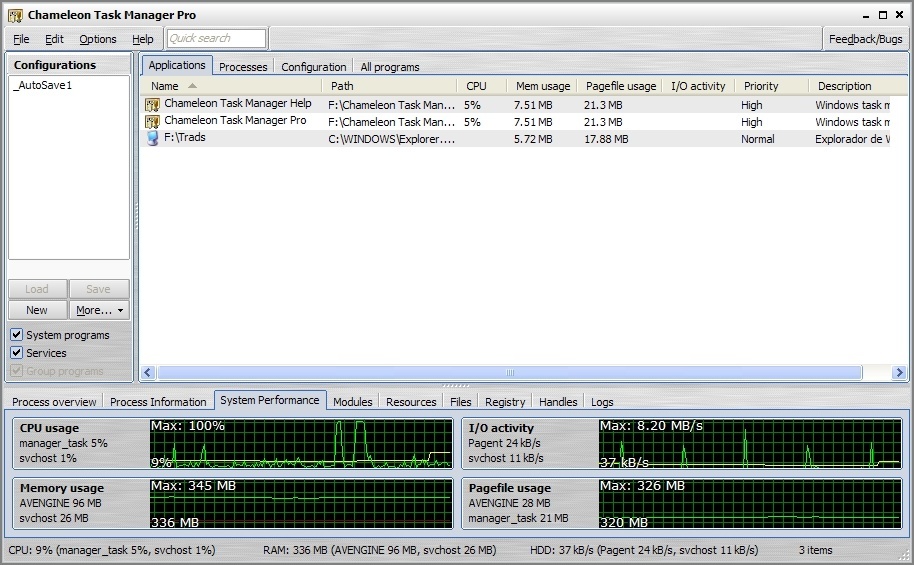Sort by the Path column header
This screenshot has height=565, width=914.
(389, 86)
